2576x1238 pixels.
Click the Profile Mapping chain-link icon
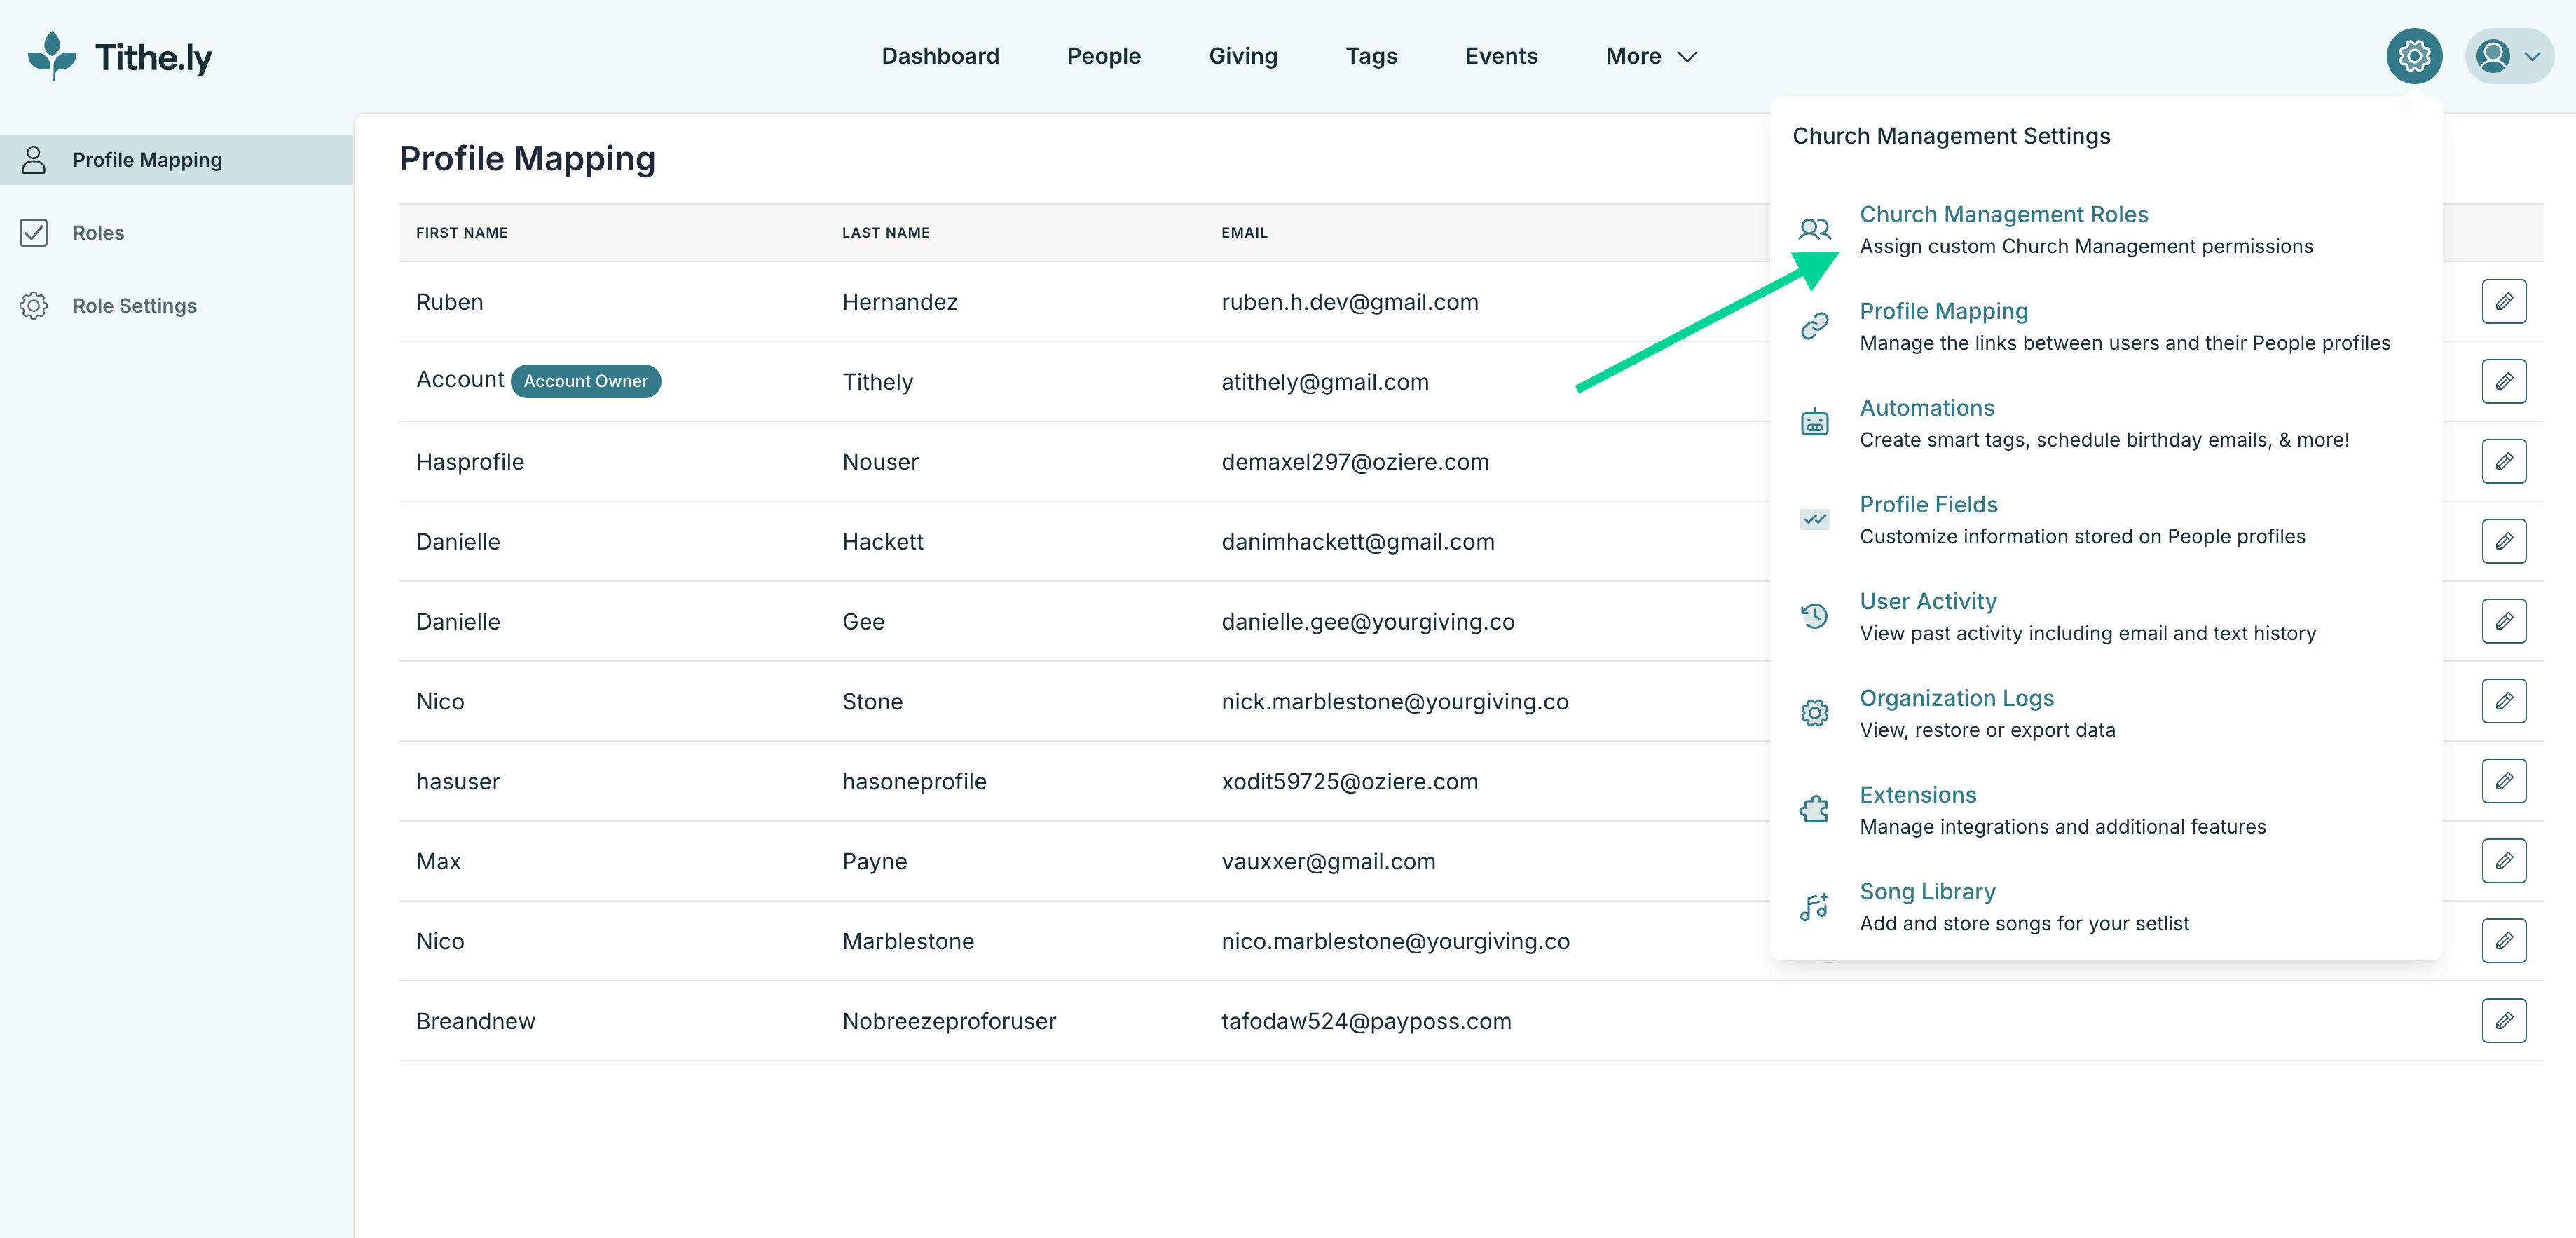coord(1814,326)
